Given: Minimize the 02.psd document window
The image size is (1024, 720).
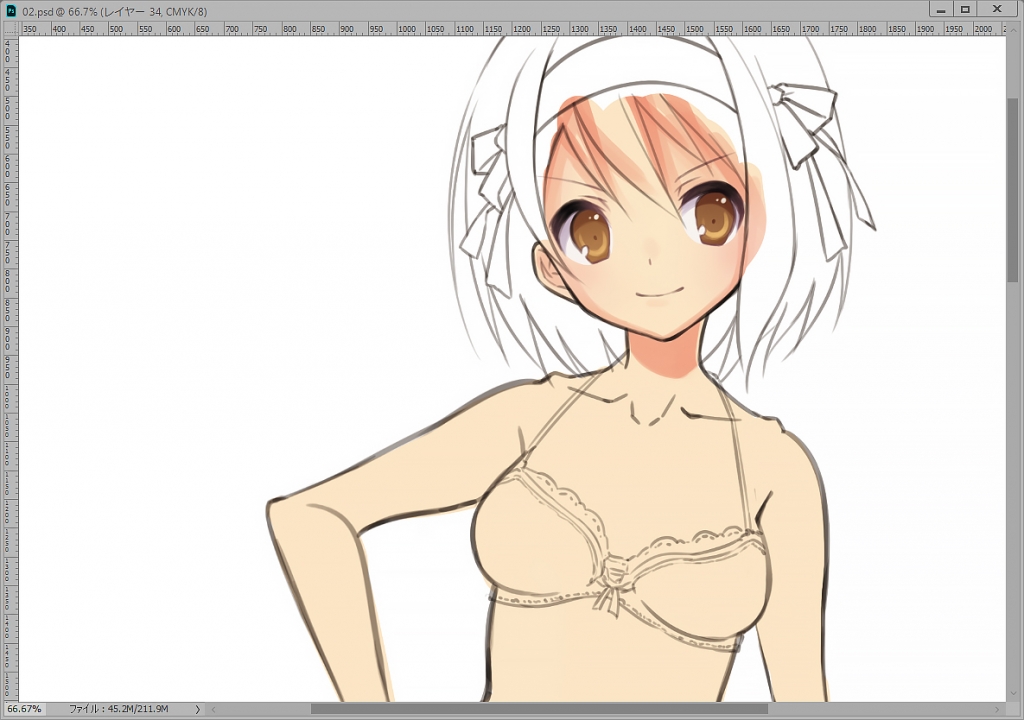Looking at the screenshot, I should coord(940,9).
